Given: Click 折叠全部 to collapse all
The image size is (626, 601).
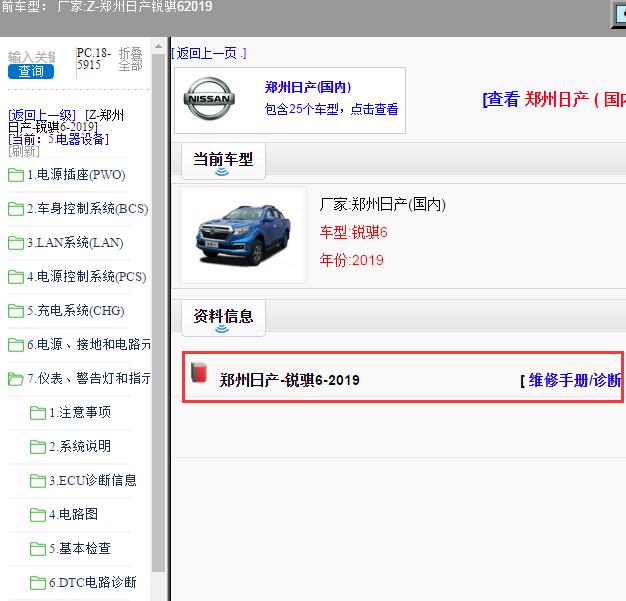Looking at the screenshot, I should tap(131, 59).
